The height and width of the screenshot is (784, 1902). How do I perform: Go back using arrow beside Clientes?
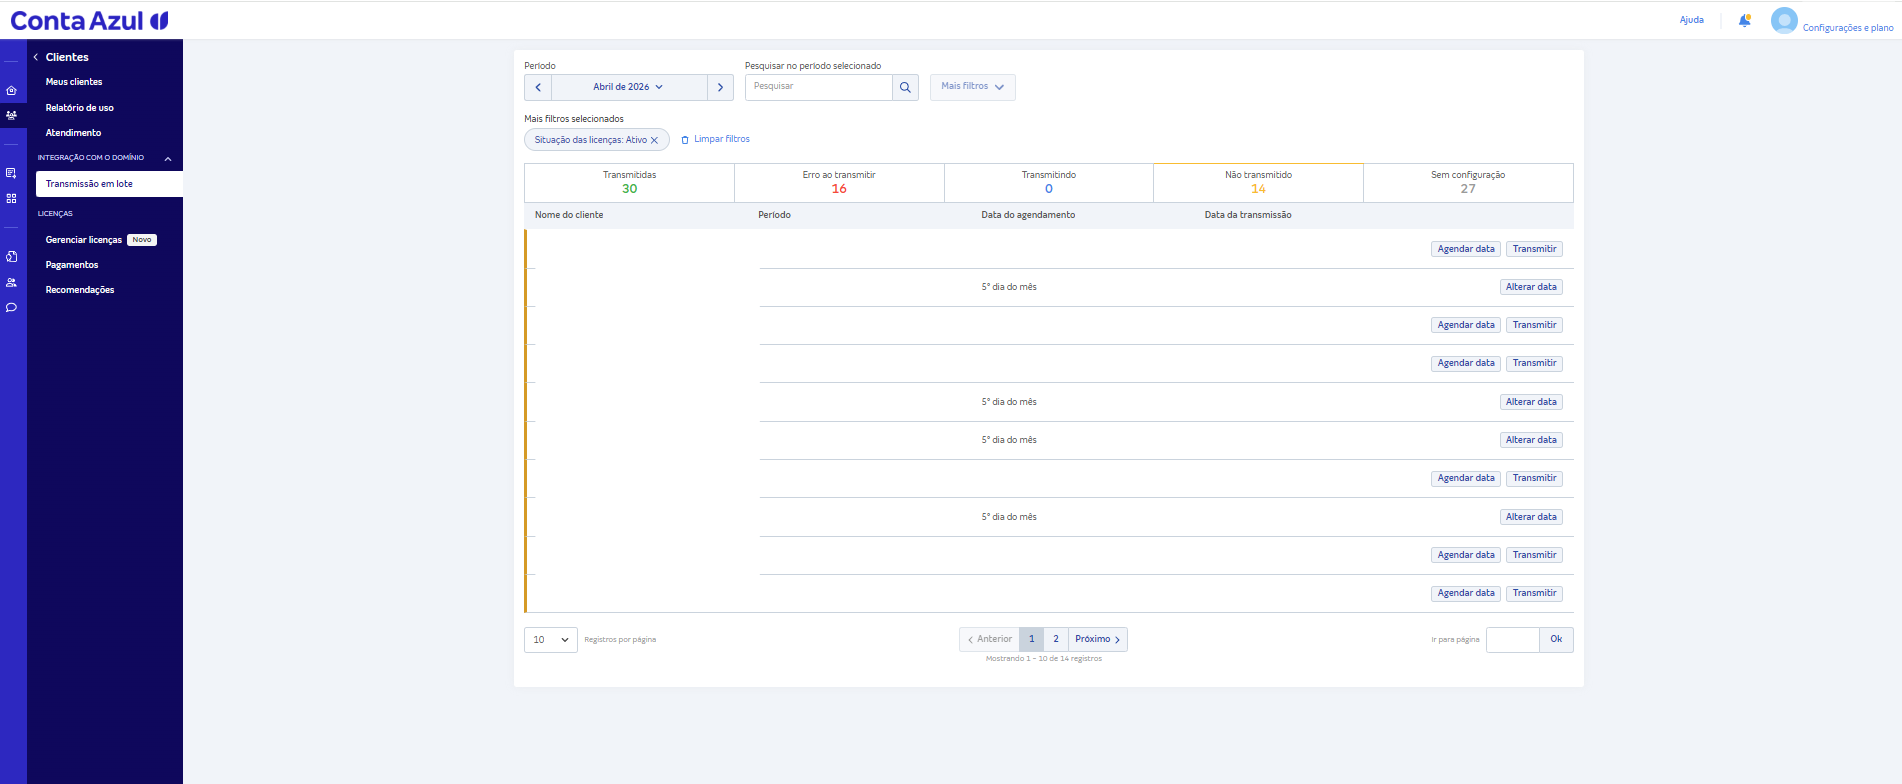[x=36, y=57]
